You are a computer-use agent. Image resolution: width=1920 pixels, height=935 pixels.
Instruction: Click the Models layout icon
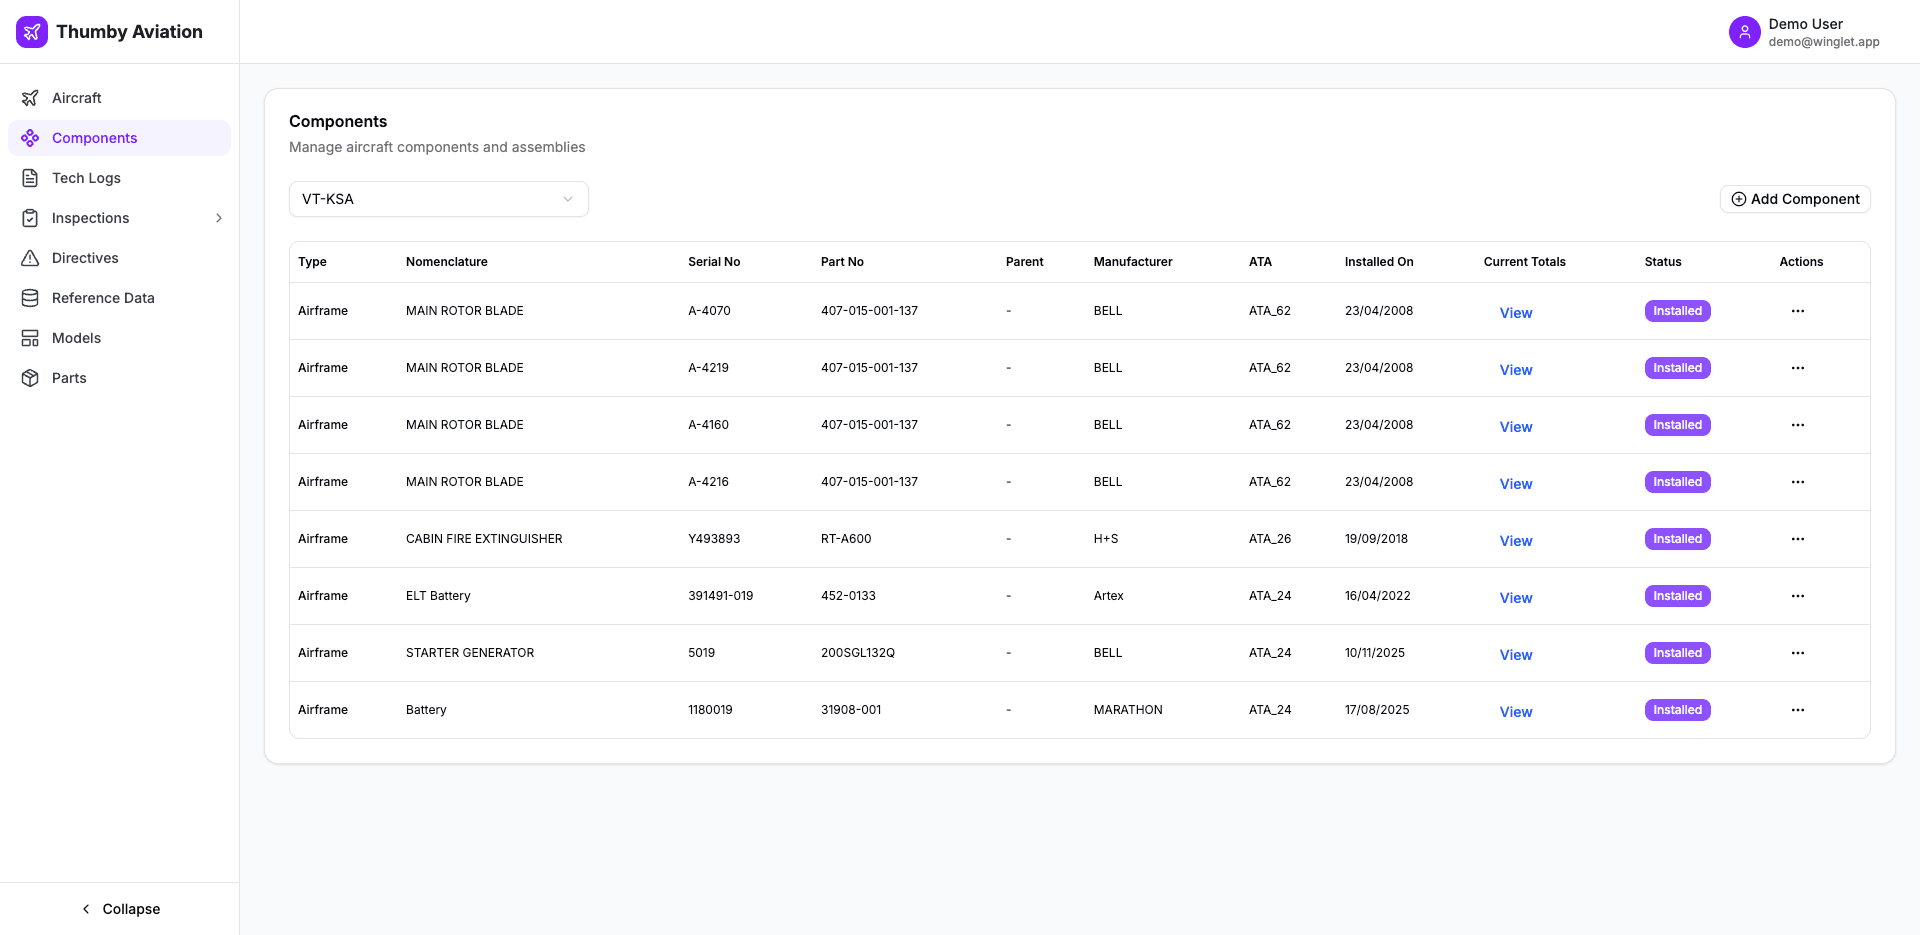tap(30, 338)
